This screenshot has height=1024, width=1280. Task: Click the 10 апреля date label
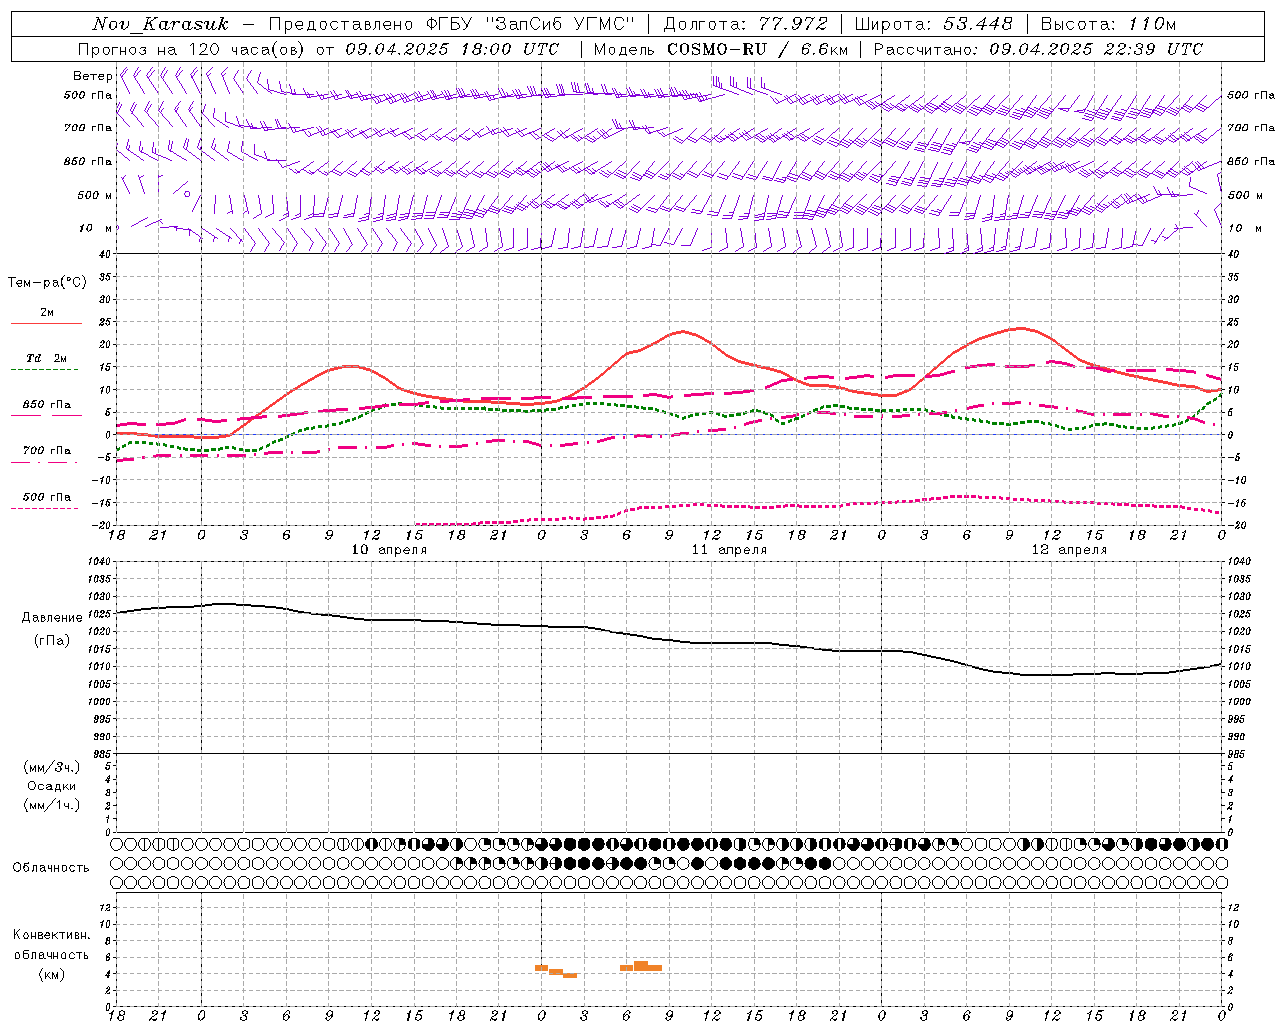[389, 550]
